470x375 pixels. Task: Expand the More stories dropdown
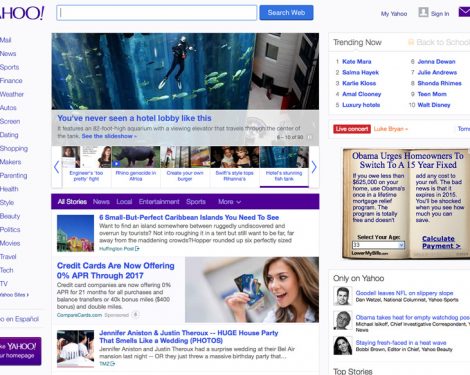coord(230,202)
